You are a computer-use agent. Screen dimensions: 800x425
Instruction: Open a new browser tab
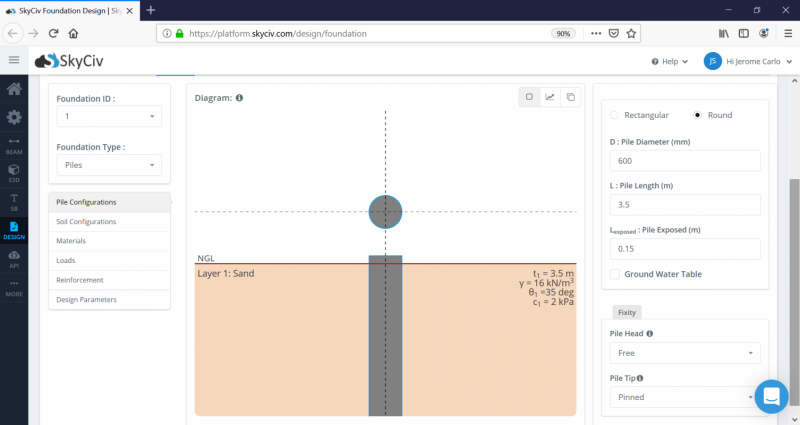[151, 10]
